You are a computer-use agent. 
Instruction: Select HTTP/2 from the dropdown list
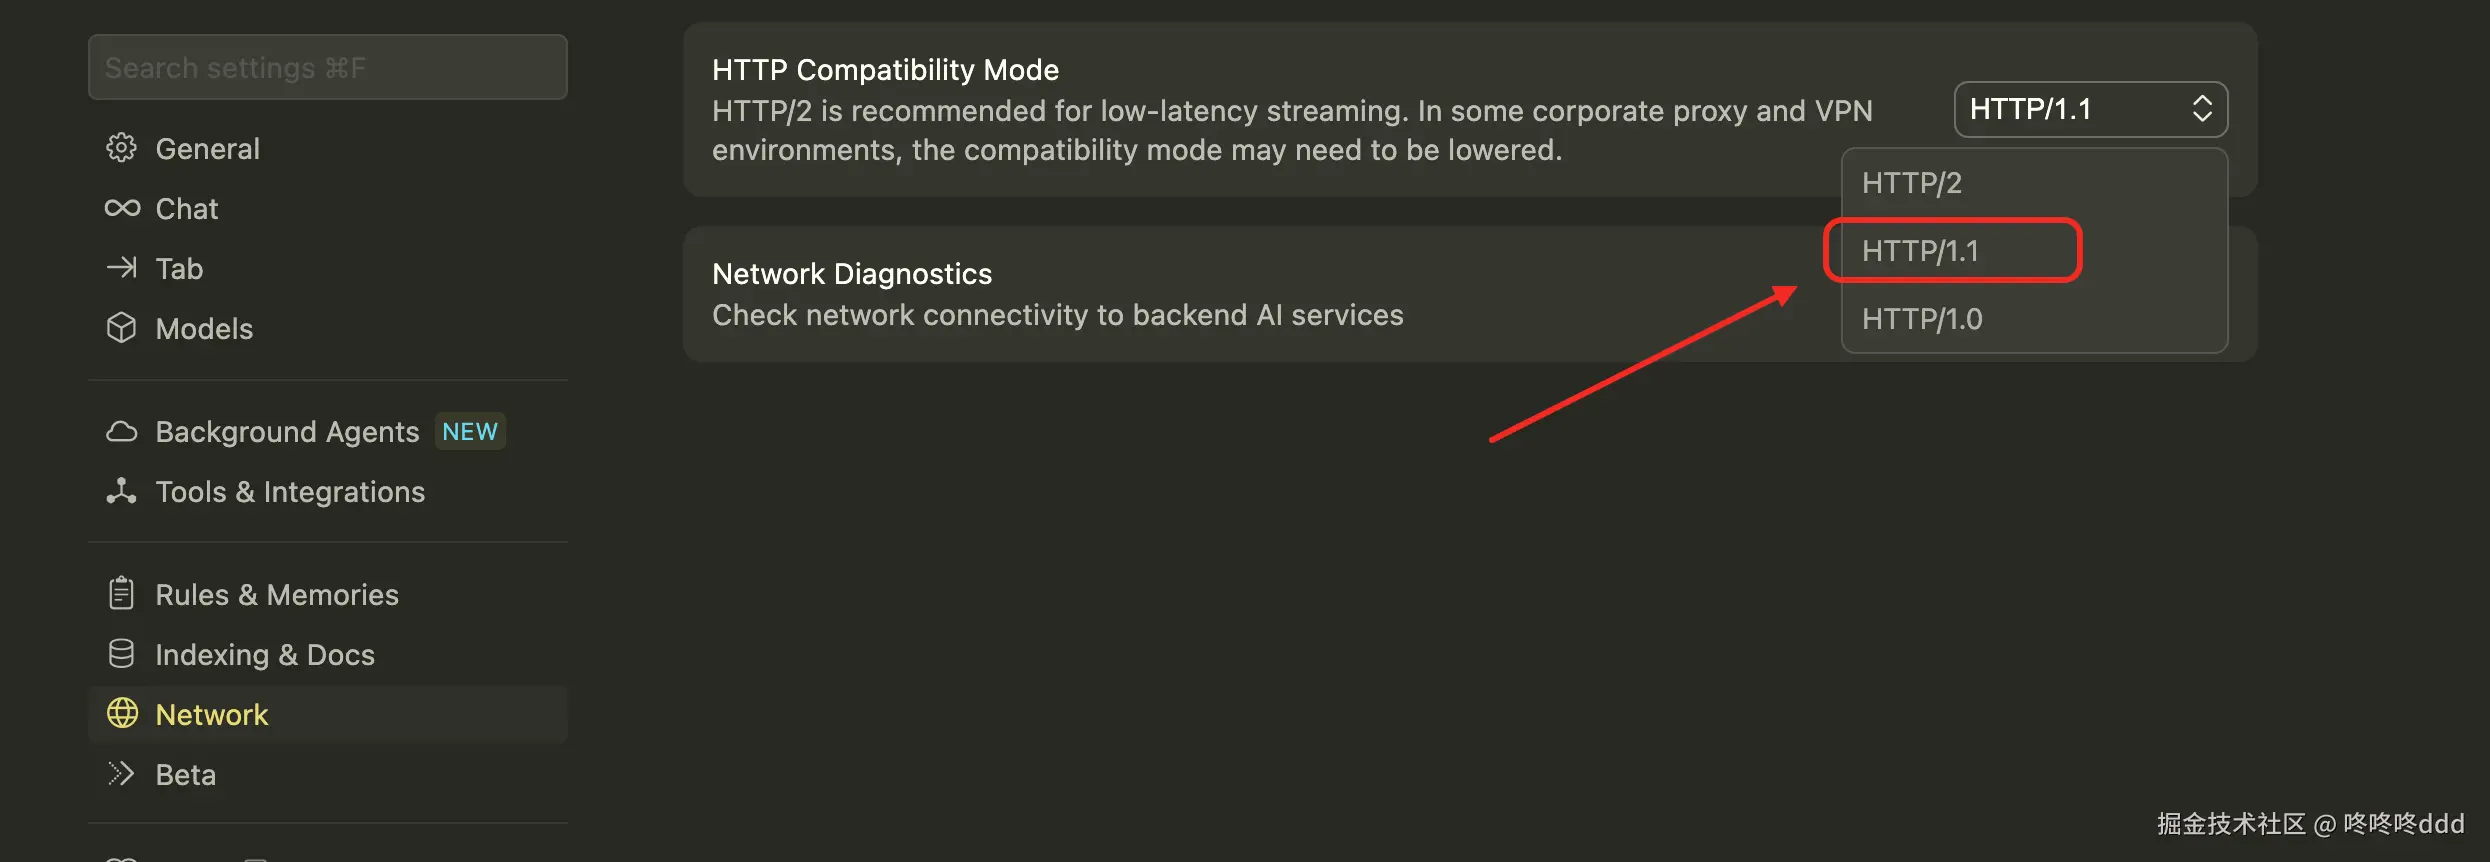coord(1911,183)
